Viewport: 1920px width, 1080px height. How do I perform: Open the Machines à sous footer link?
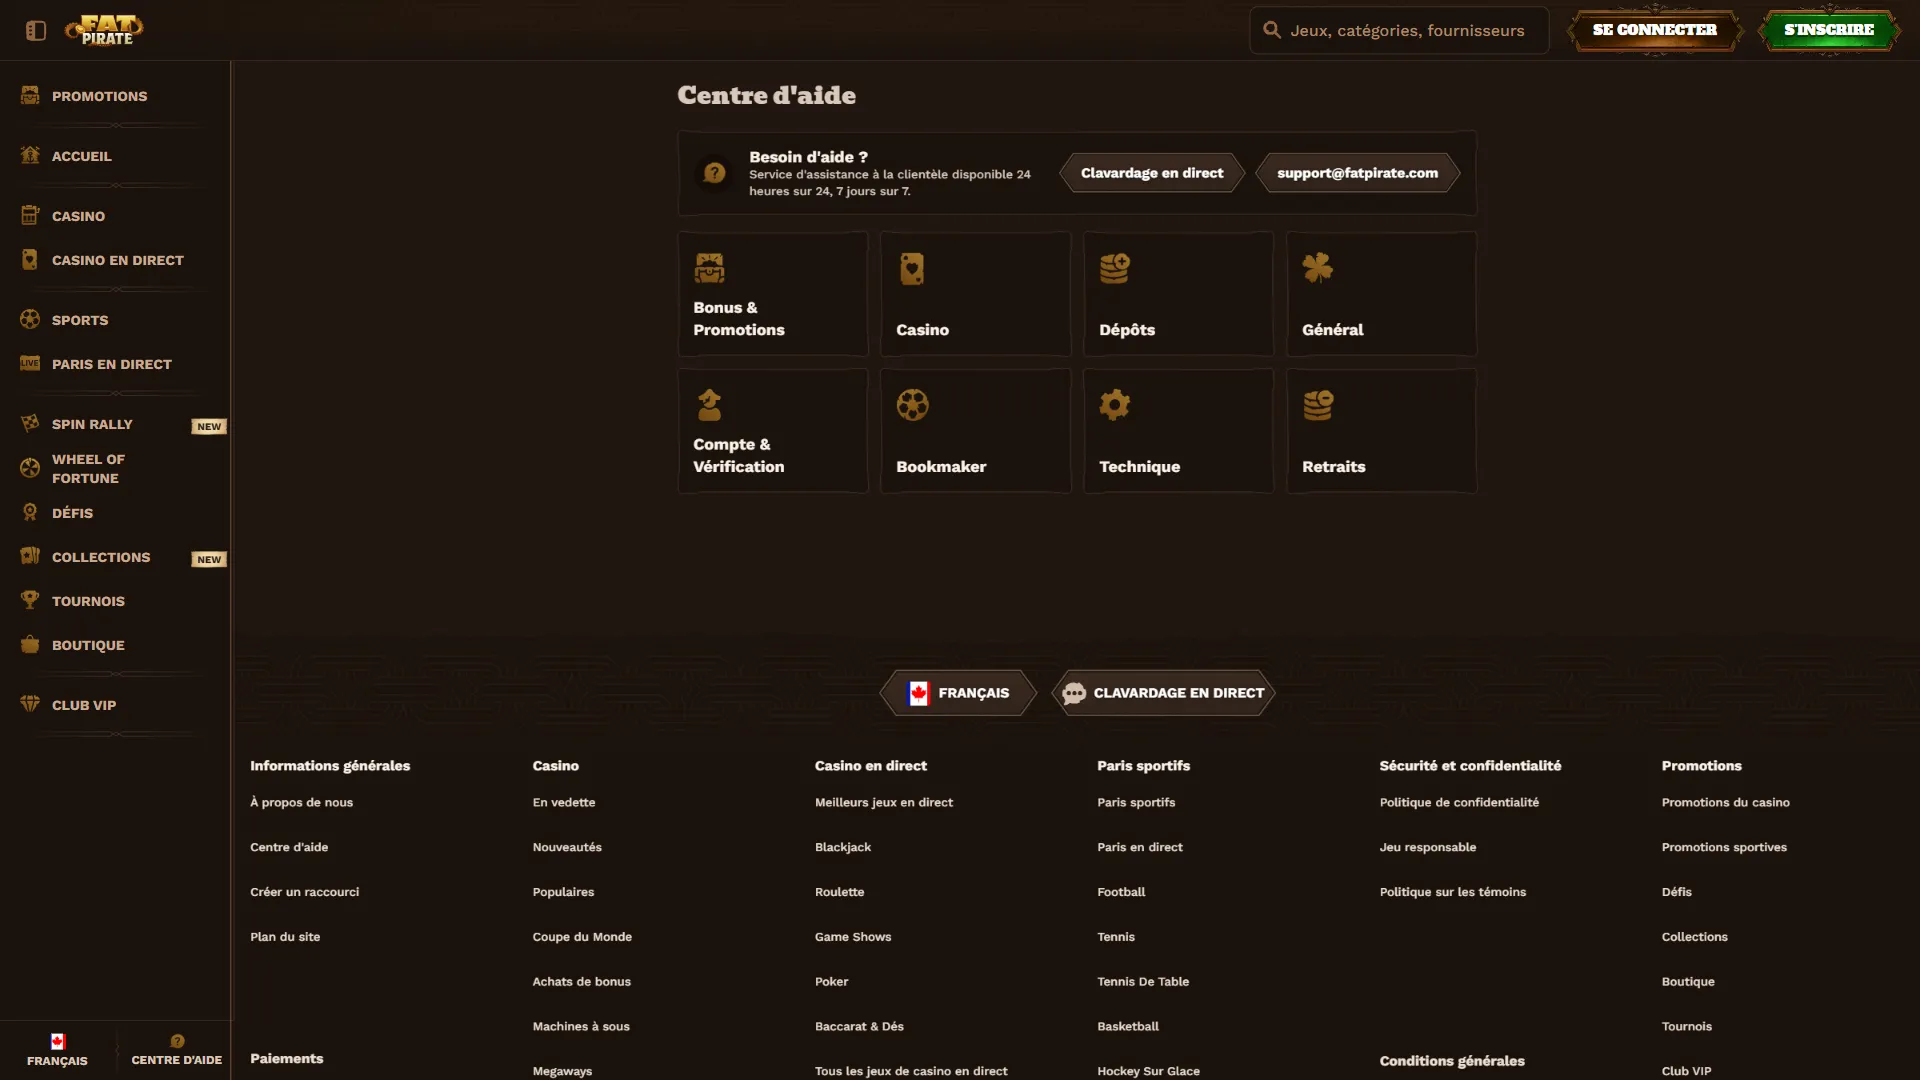581,1026
